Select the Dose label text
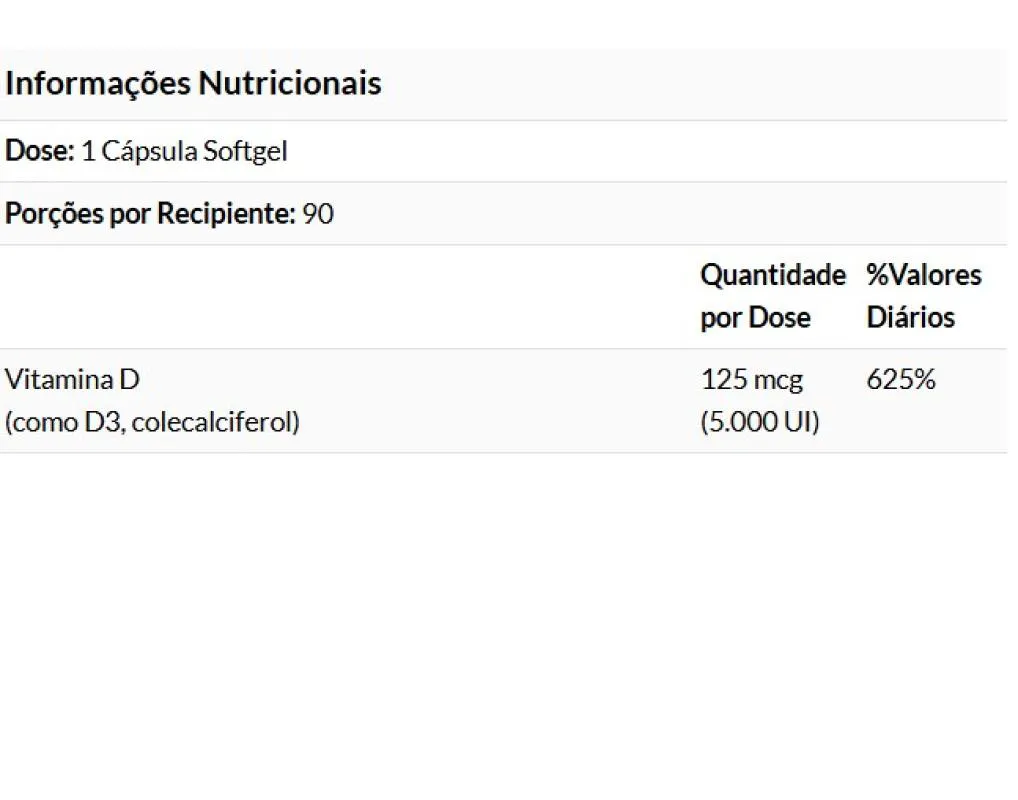Screen dimensions: 1018x800 (x=40, y=151)
